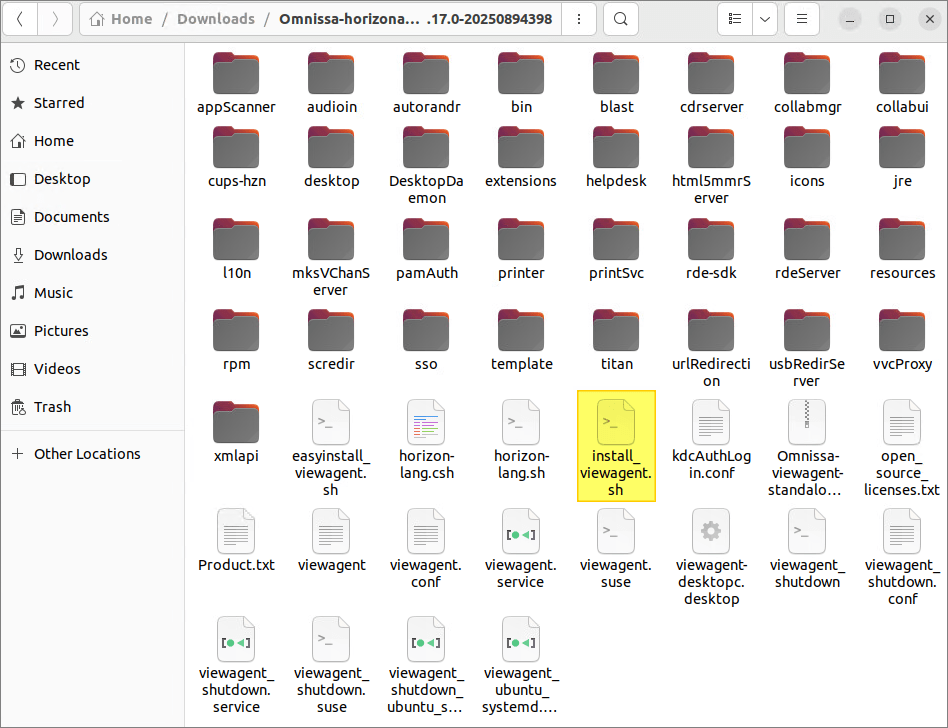Viewport: 948px width, 728px height.
Task: Click Downloads in the path bar
Action: point(215,19)
